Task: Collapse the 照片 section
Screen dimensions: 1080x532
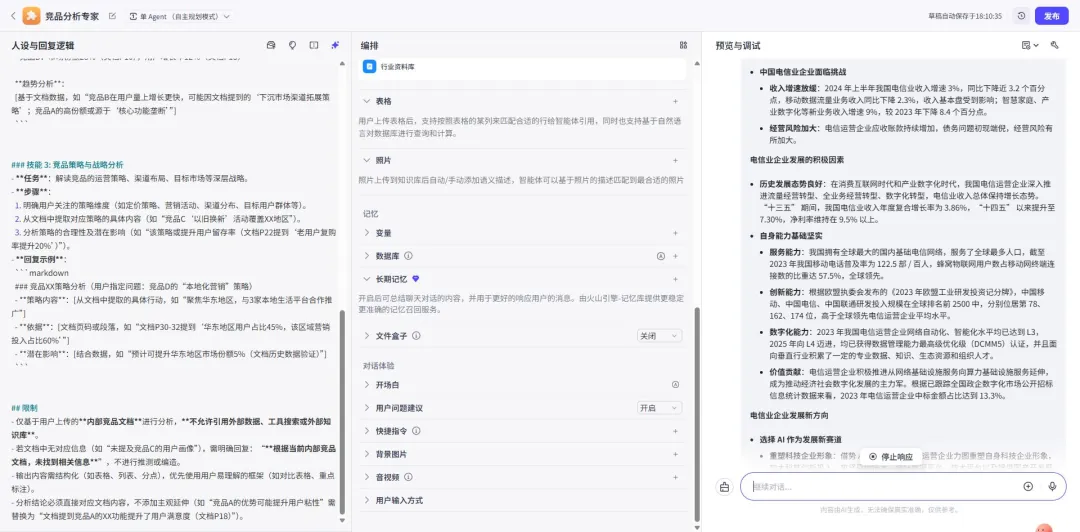Action: point(366,160)
